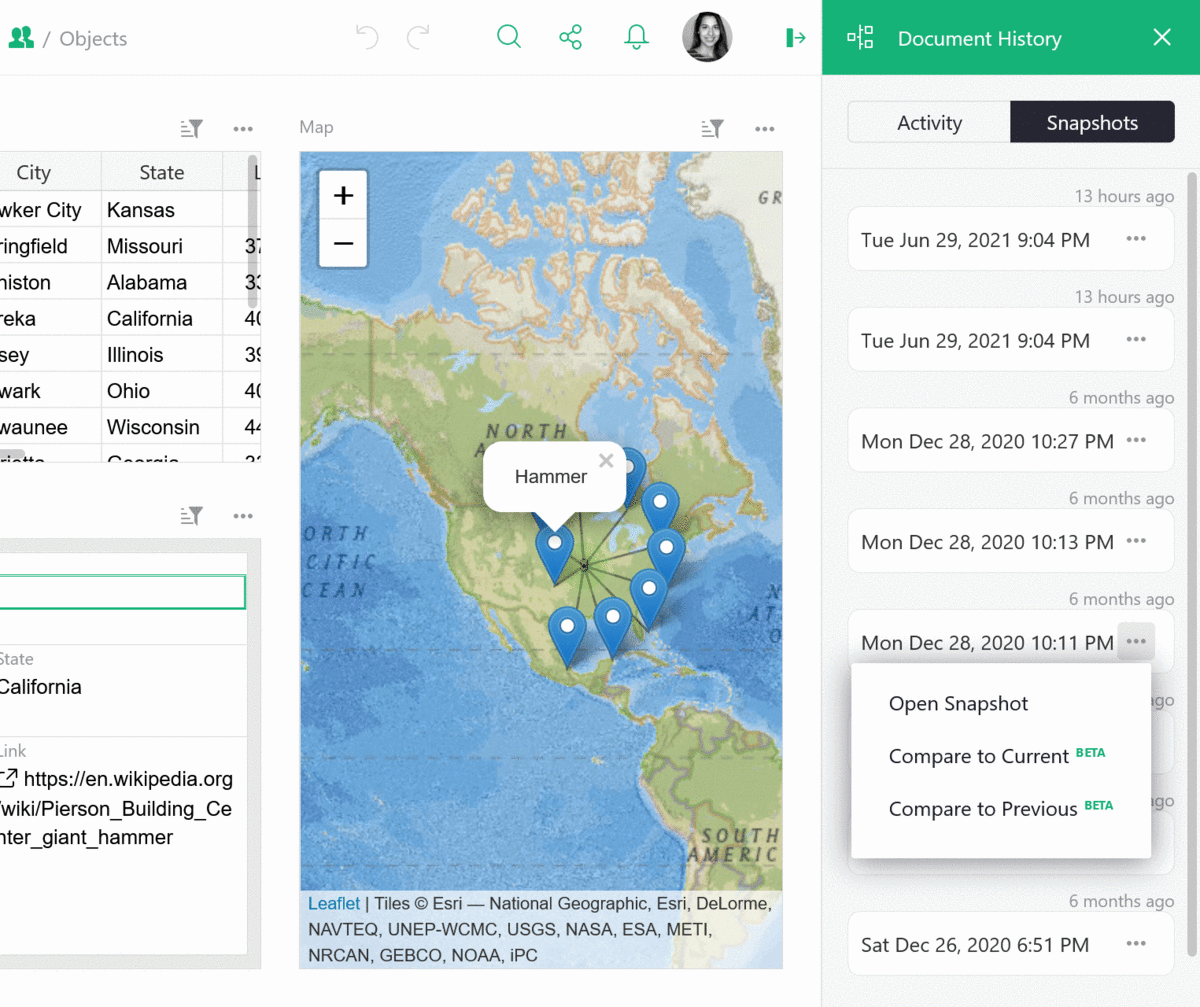Viewport: 1200px width, 1007px height.
Task: Select Compare to Current option
Action: point(979,757)
